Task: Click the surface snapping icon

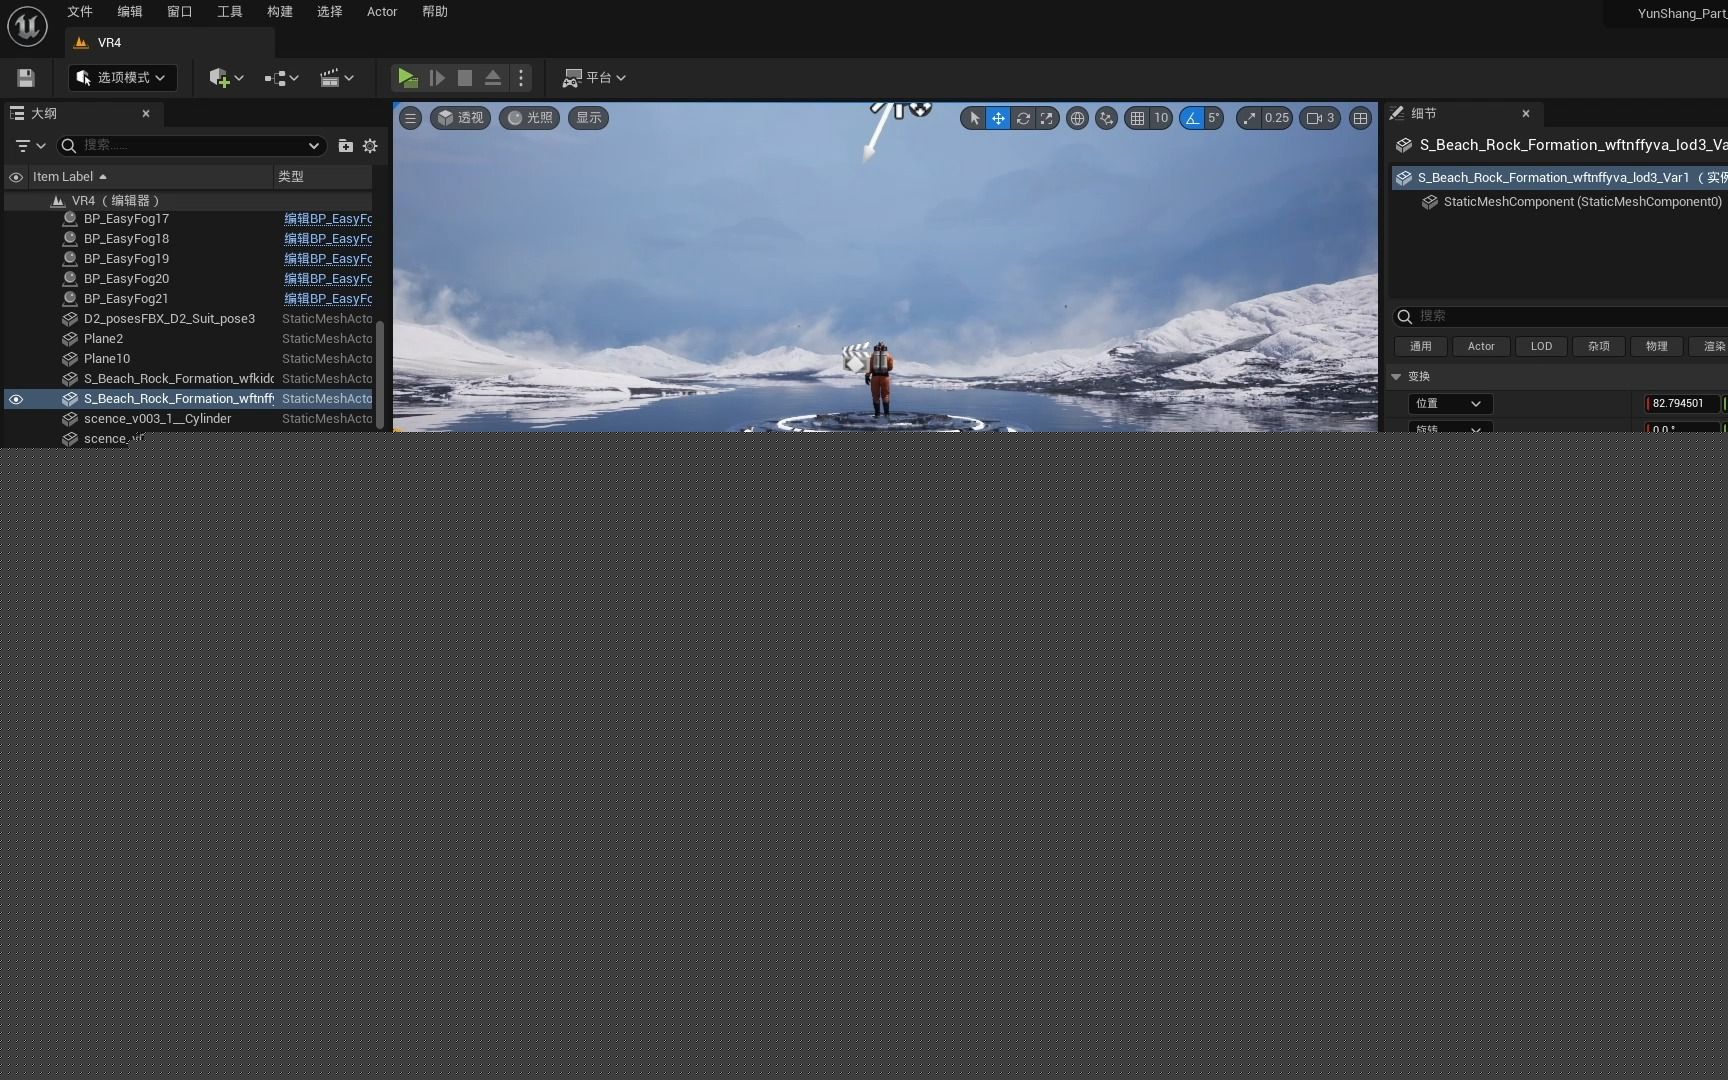Action: (1106, 118)
